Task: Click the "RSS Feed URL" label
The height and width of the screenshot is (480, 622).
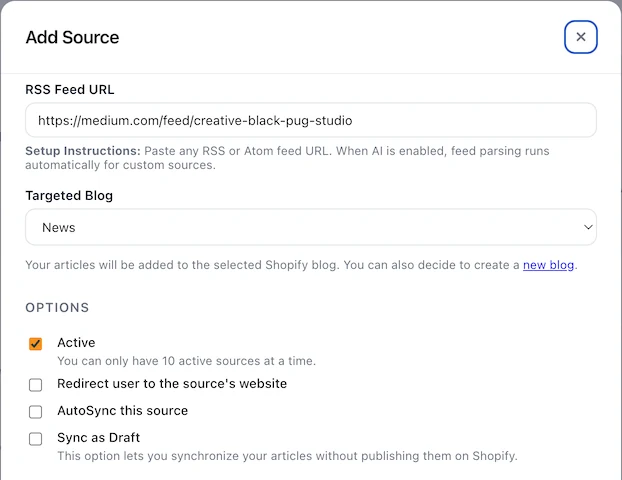Action: click(x=70, y=90)
